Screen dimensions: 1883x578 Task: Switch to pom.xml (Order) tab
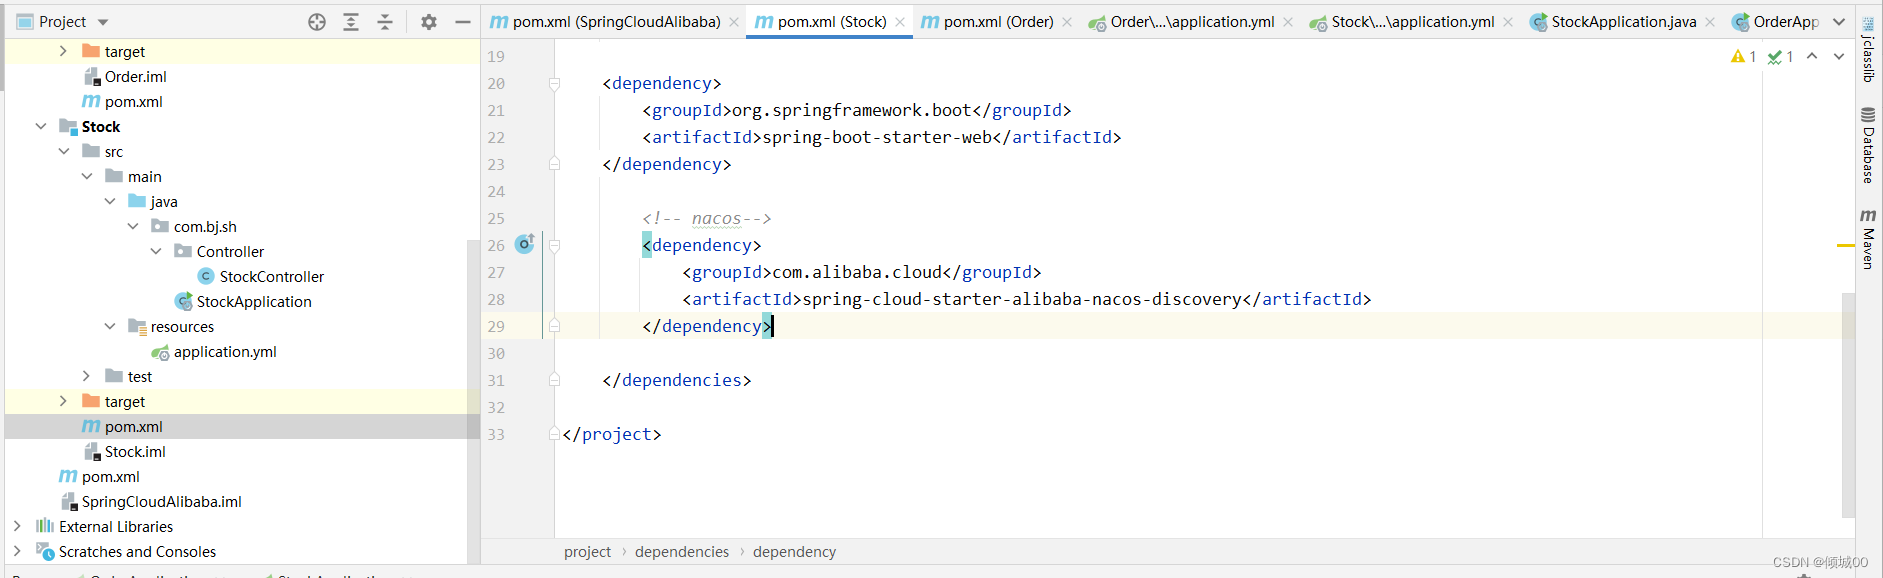coord(987,22)
